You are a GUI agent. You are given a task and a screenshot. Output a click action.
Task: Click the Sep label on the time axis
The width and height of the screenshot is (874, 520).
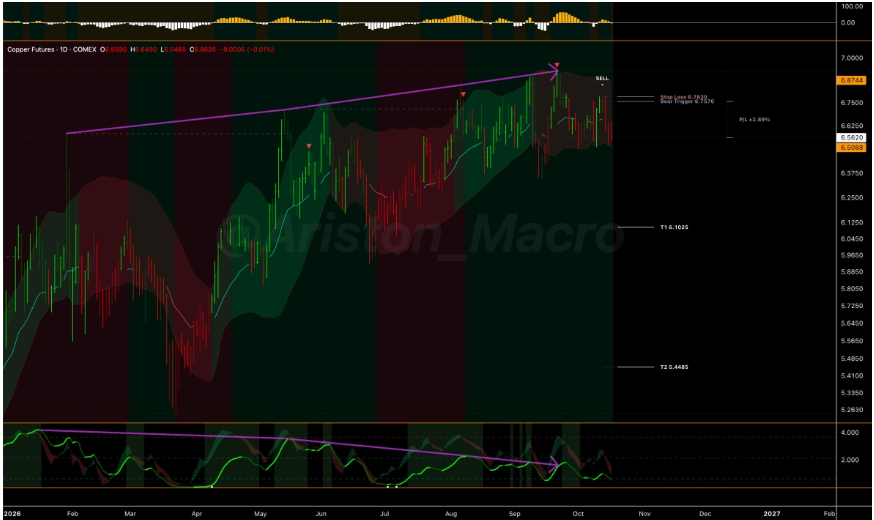[x=514, y=513]
